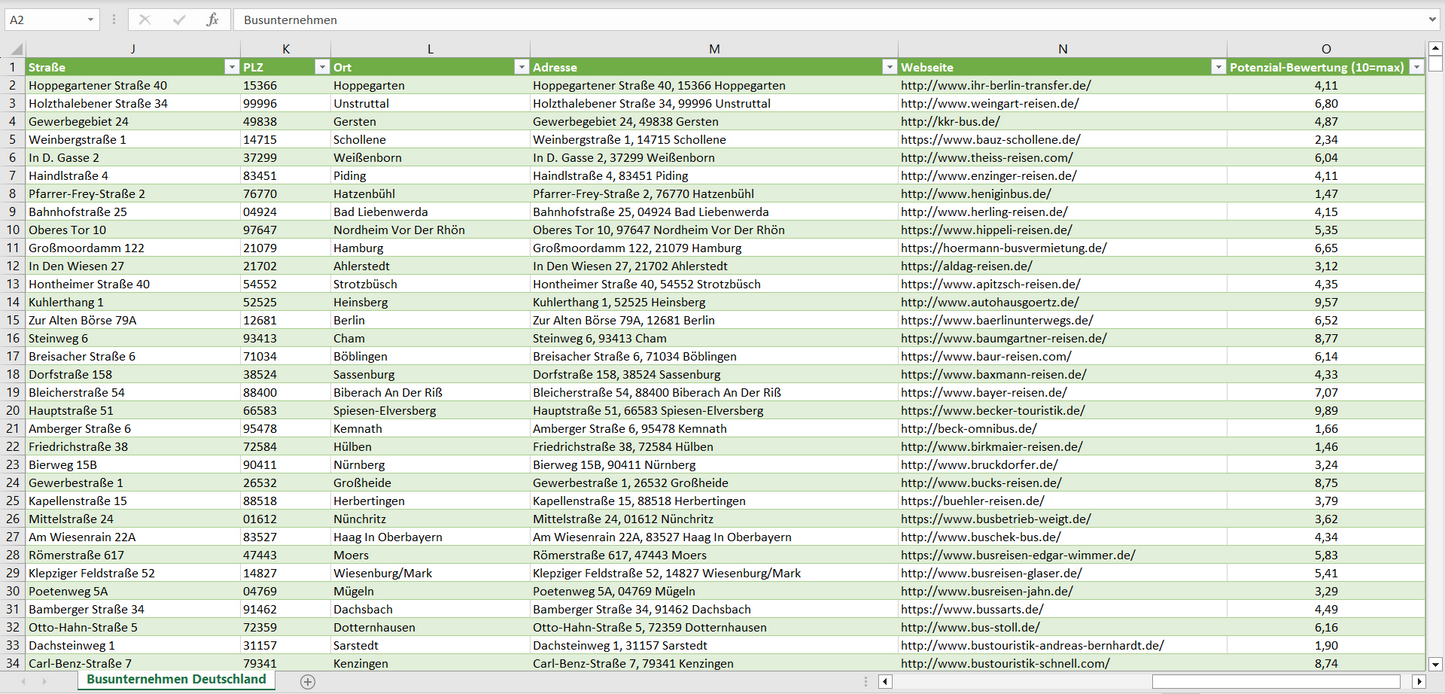This screenshot has width=1445, height=694.
Task: Click the vertical scrollbar down arrow
Action: coord(1436,663)
